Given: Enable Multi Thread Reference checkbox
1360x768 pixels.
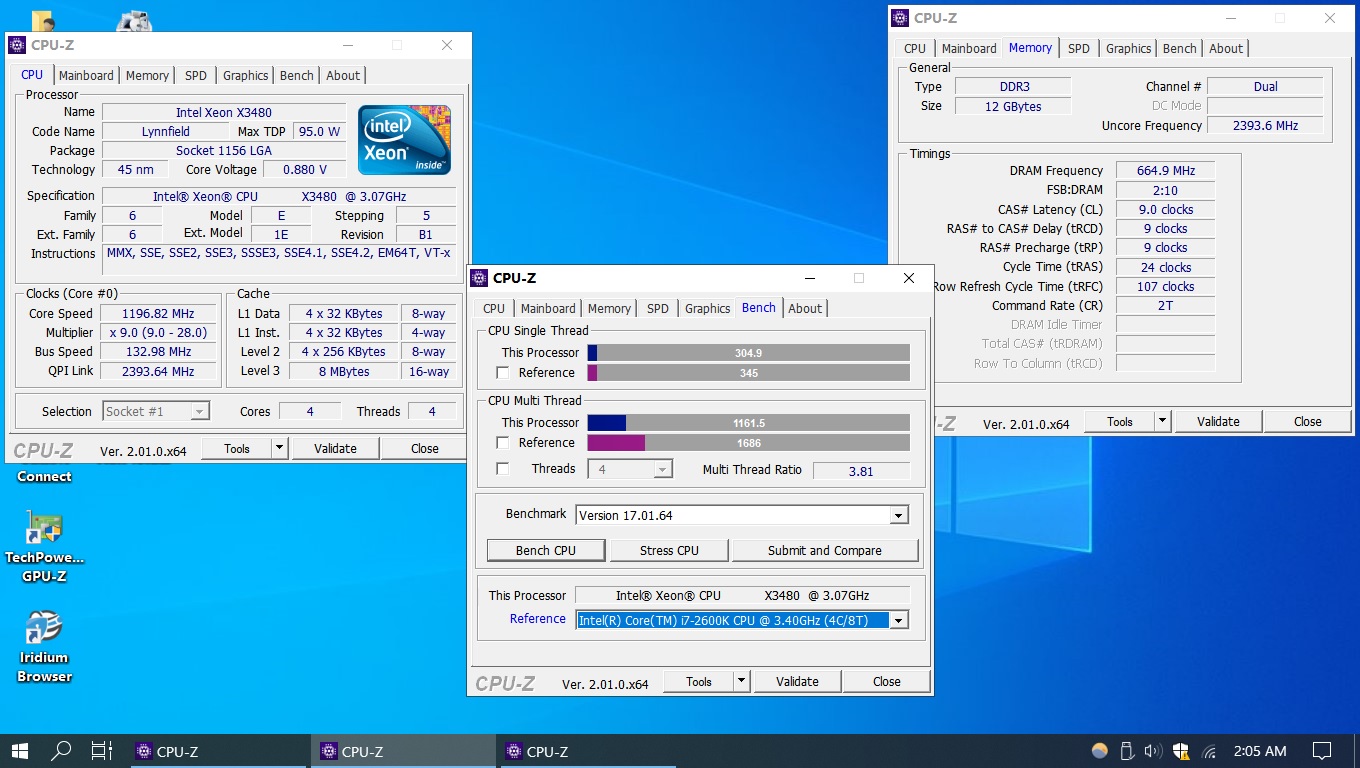Looking at the screenshot, I should 503,443.
